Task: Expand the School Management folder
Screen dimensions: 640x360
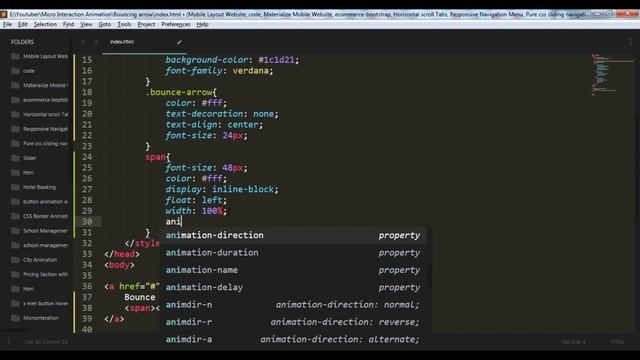Action: click(x=45, y=231)
